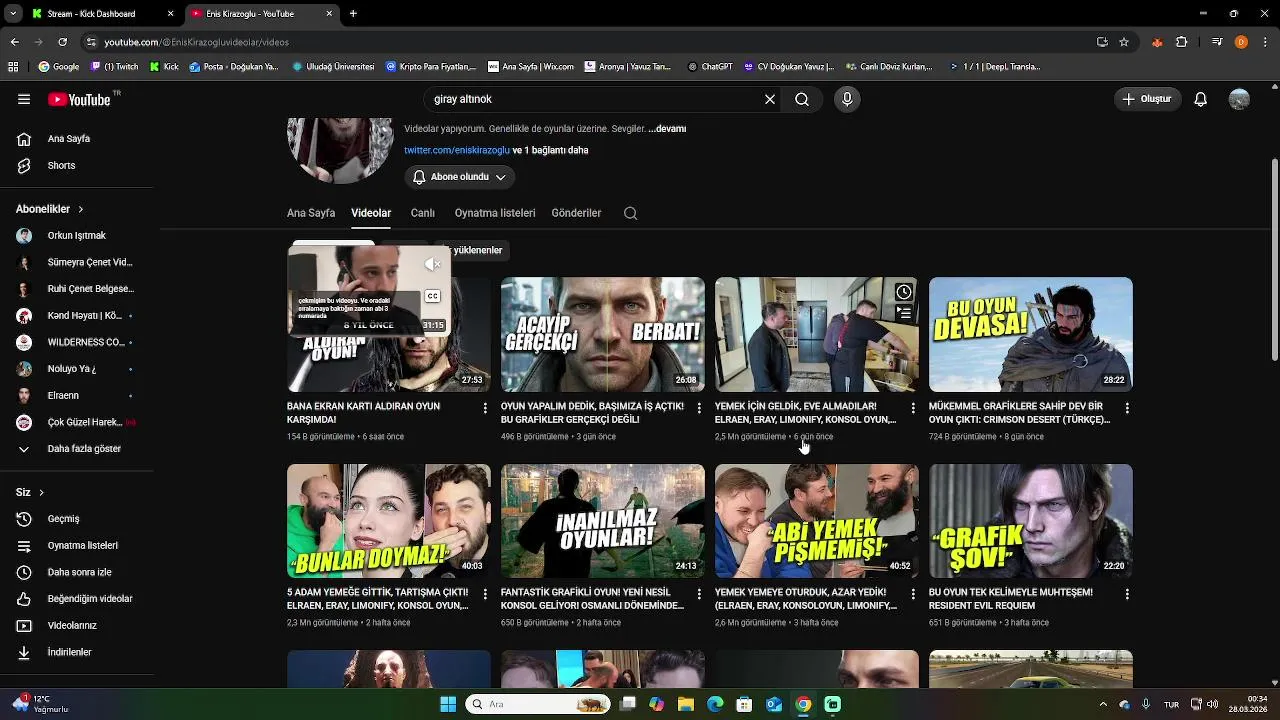Select the Eski yüklenenler filter chip
The image size is (1280, 720).
(x=473, y=250)
